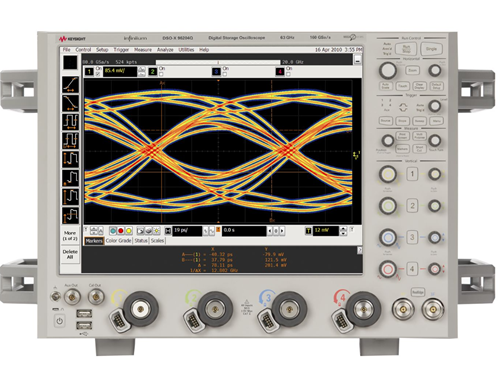Click the channel 4 input connector
The width and height of the screenshot is (500, 375).
tap(364, 309)
